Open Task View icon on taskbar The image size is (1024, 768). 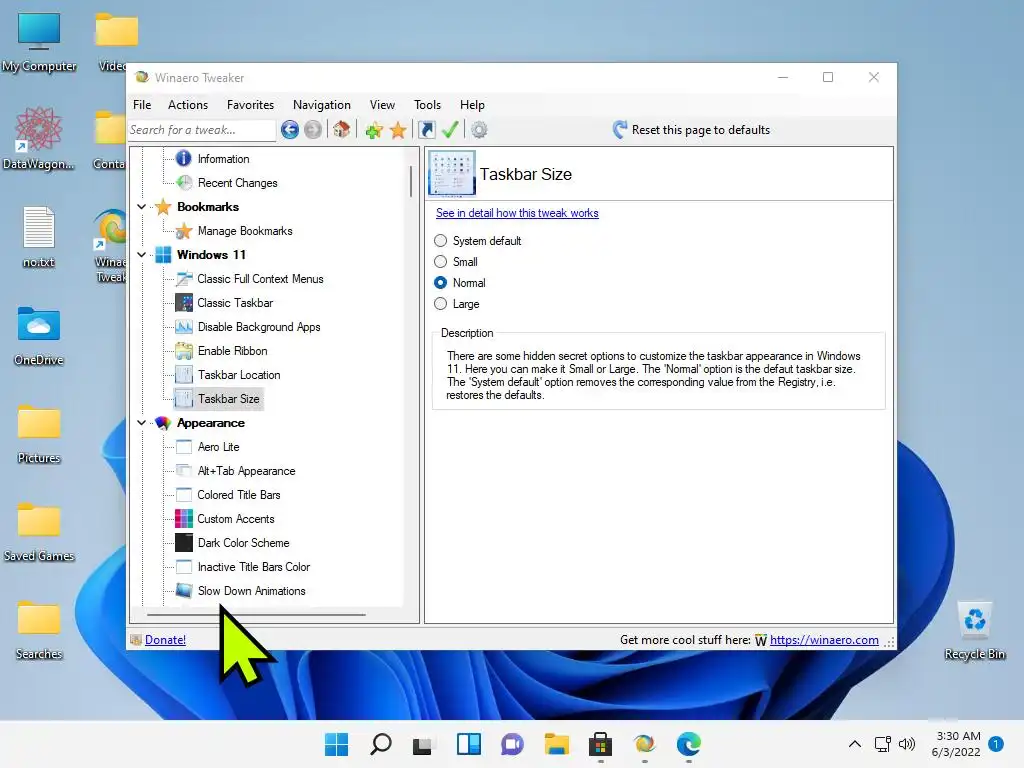(x=423, y=744)
